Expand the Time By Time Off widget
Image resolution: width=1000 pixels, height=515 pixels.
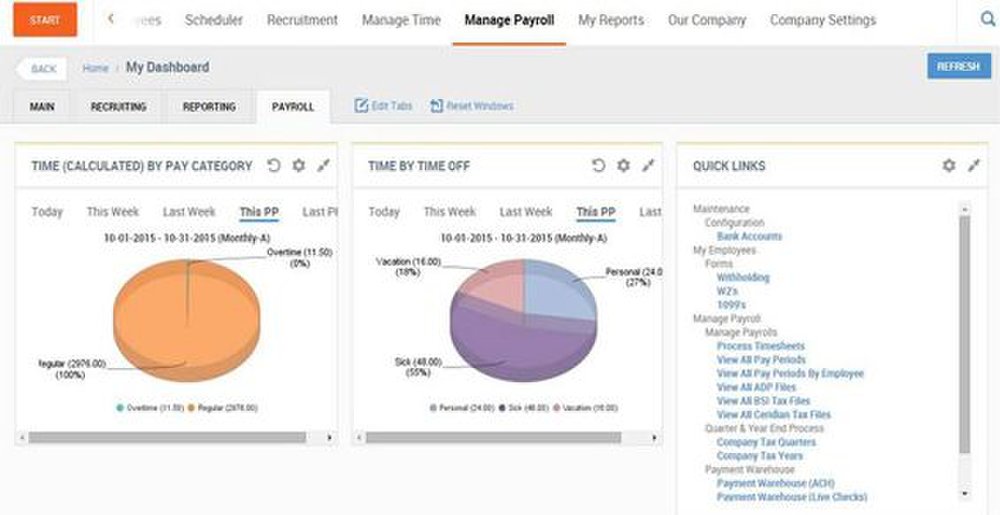click(648, 166)
